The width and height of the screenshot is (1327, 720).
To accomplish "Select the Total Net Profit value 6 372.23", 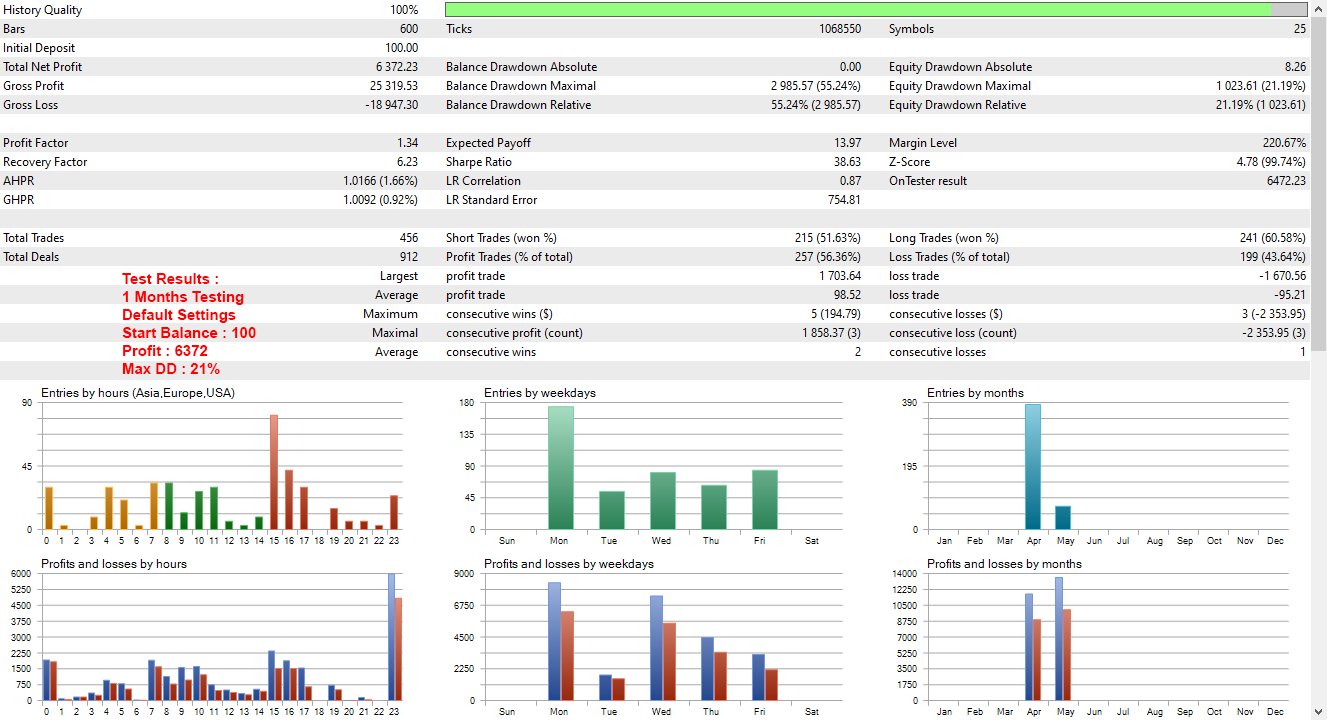I will click(x=397, y=67).
